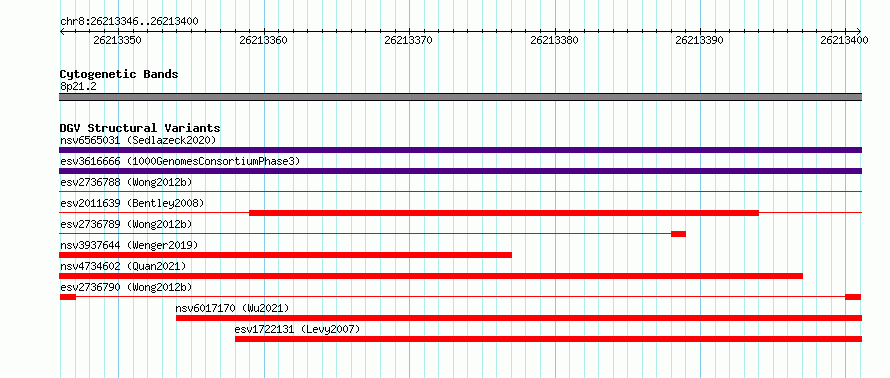890x378 pixels.
Task: Select the thick red bar under esv2011639
Action: pos(504,213)
